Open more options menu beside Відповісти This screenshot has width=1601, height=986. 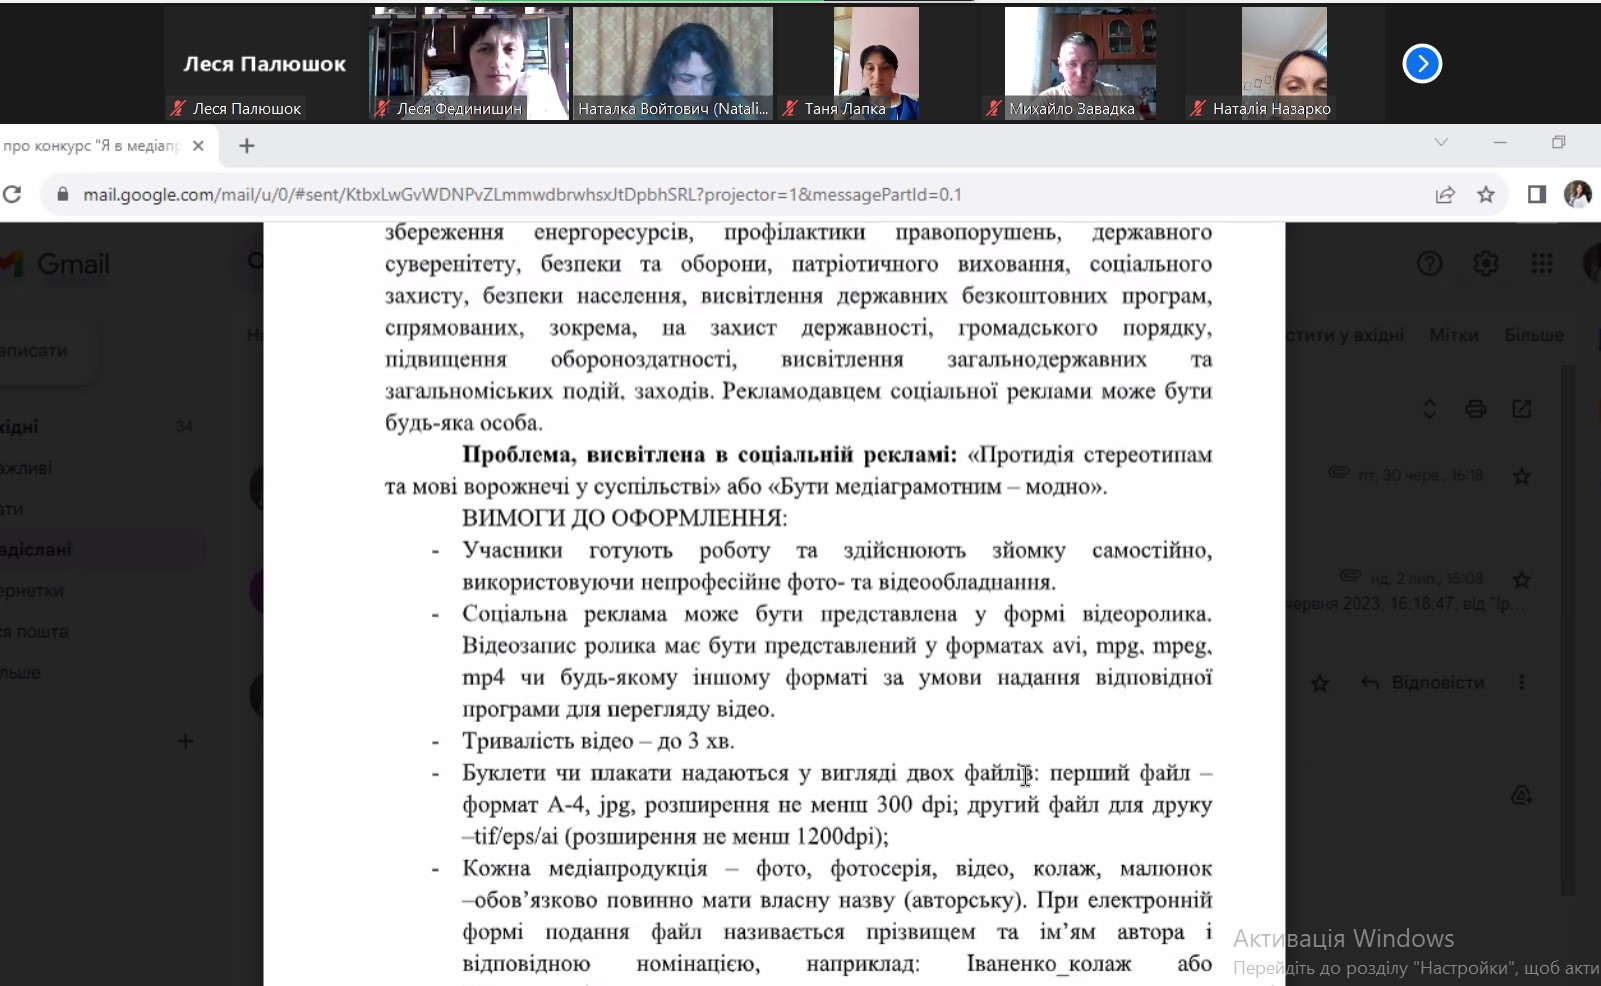tap(1521, 683)
